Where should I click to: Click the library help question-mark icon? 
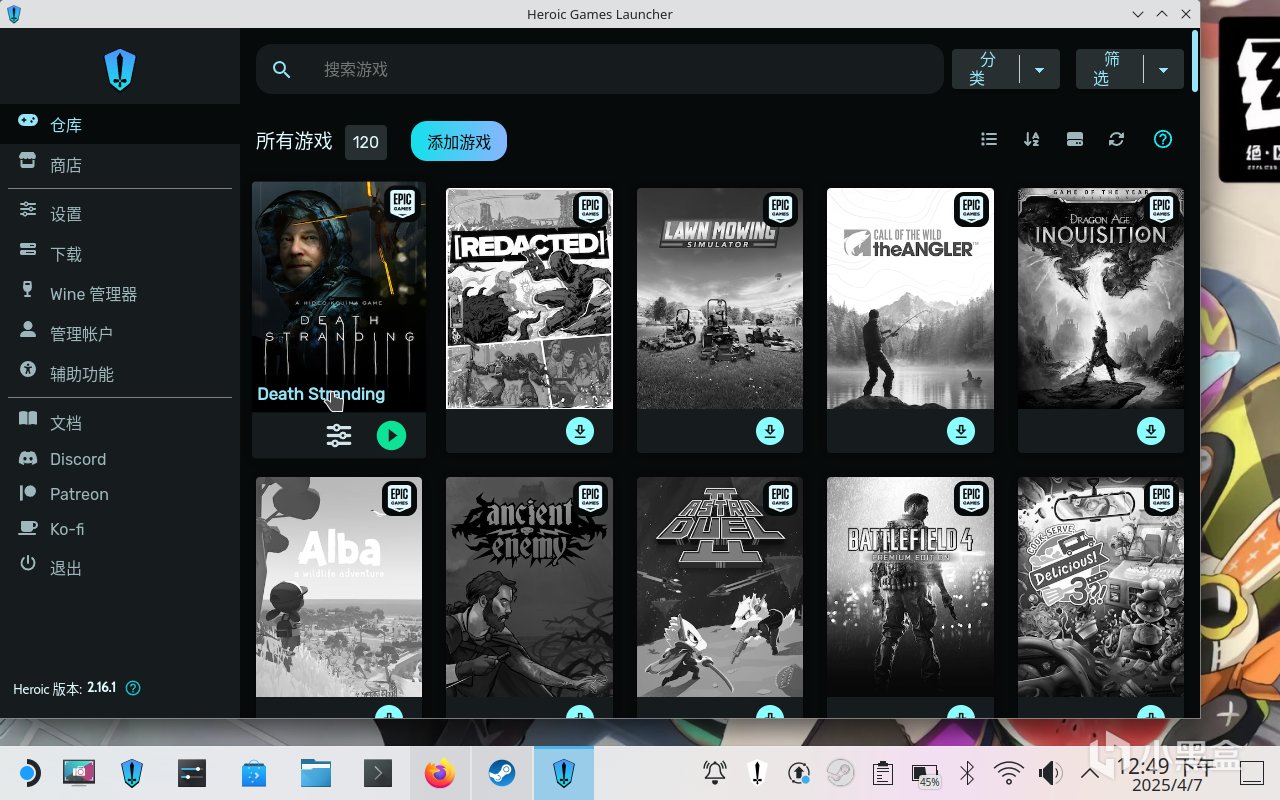pos(1163,139)
